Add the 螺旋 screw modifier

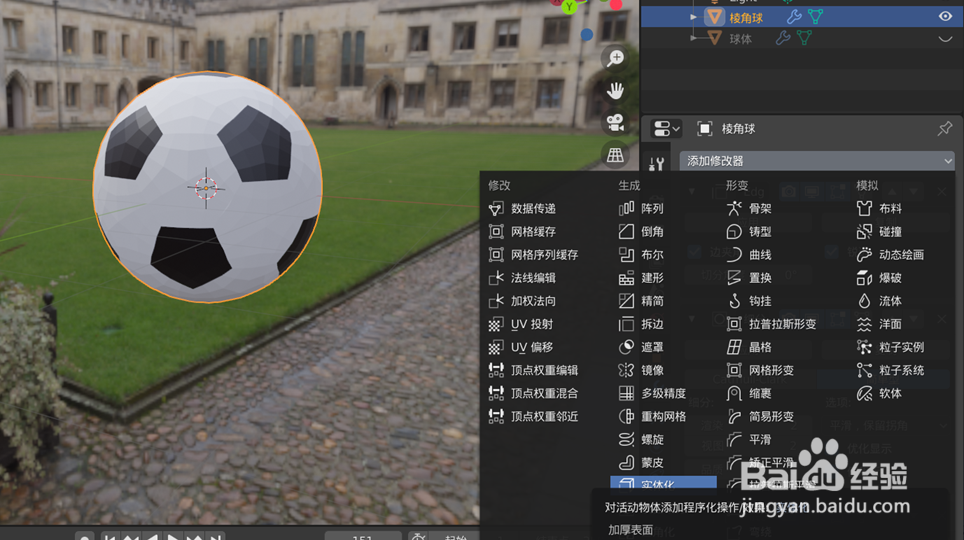click(641, 439)
